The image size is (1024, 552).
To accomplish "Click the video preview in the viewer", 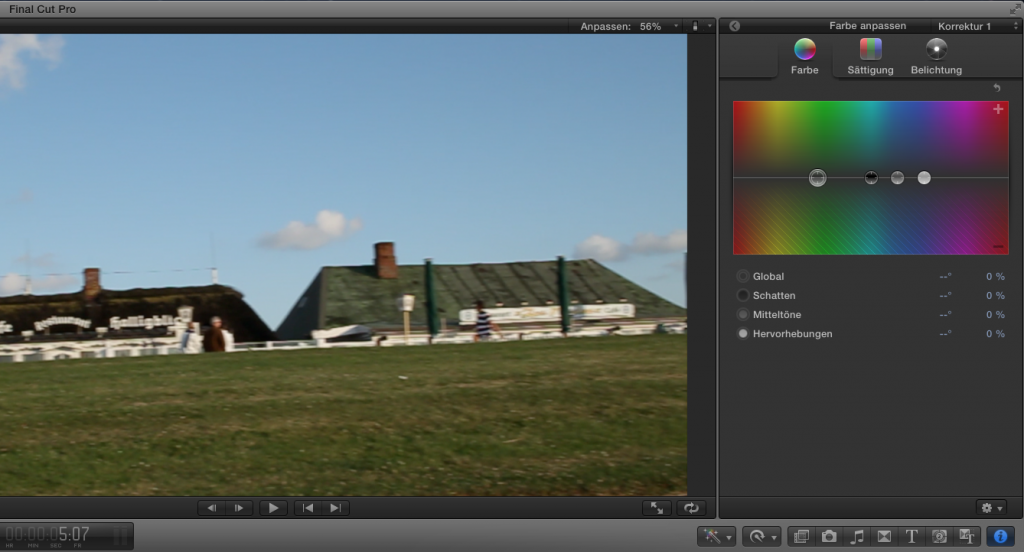I will click(343, 265).
